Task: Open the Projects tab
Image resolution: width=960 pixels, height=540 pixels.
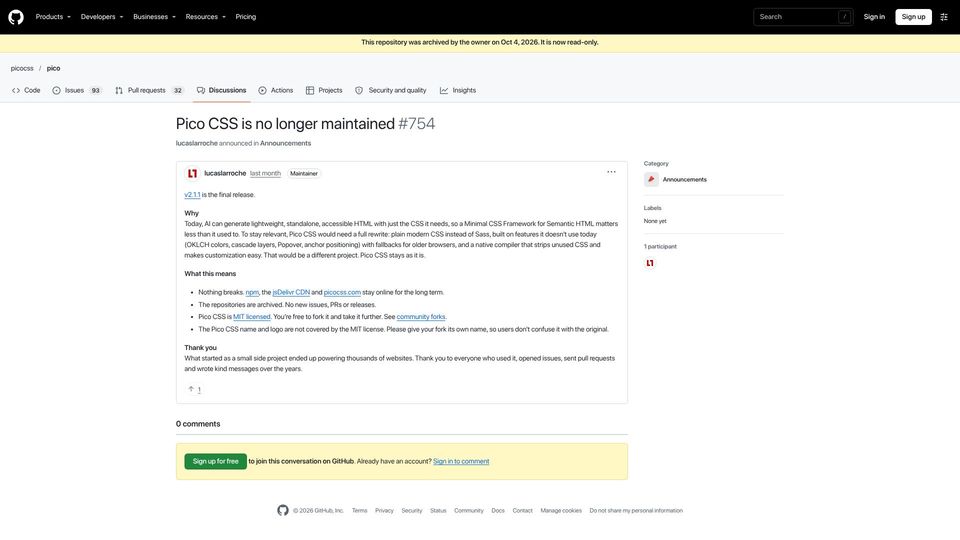Action: click(324, 90)
